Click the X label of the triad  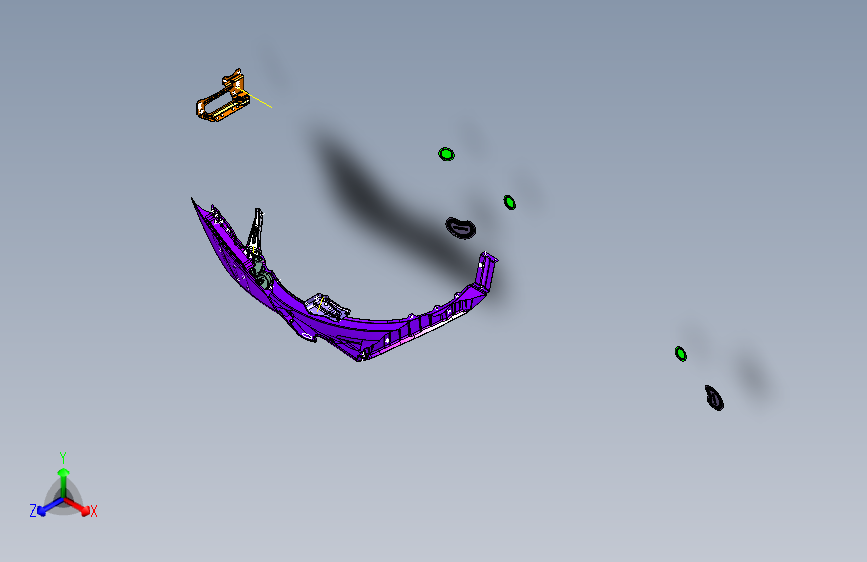(x=94, y=512)
